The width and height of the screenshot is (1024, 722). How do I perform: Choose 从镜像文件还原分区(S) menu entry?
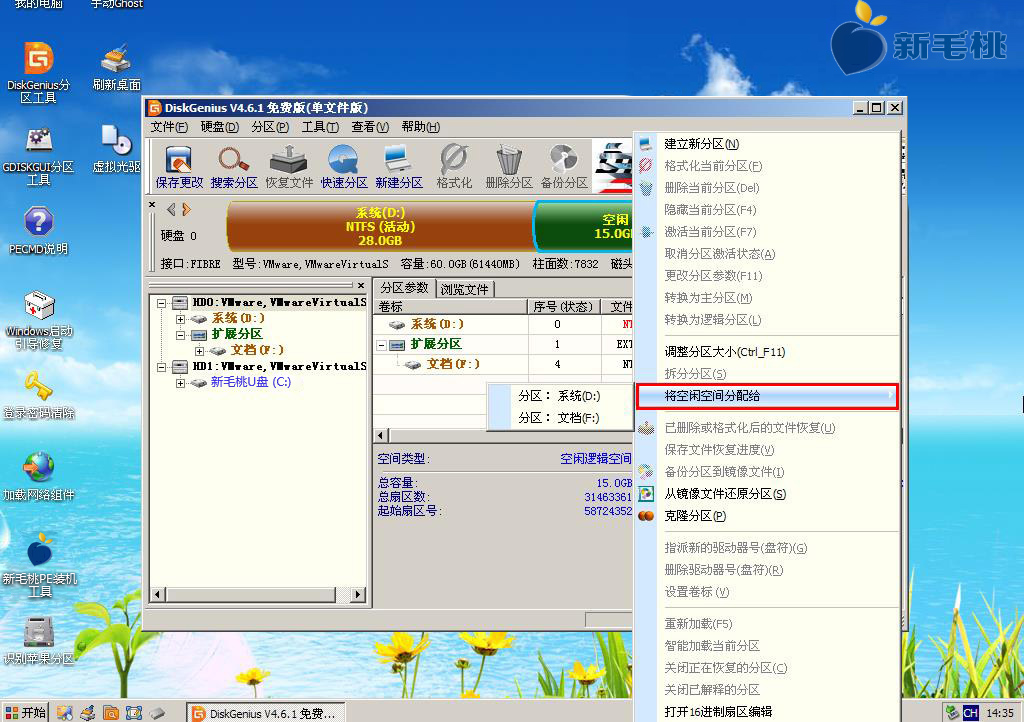pyautogui.click(x=767, y=494)
